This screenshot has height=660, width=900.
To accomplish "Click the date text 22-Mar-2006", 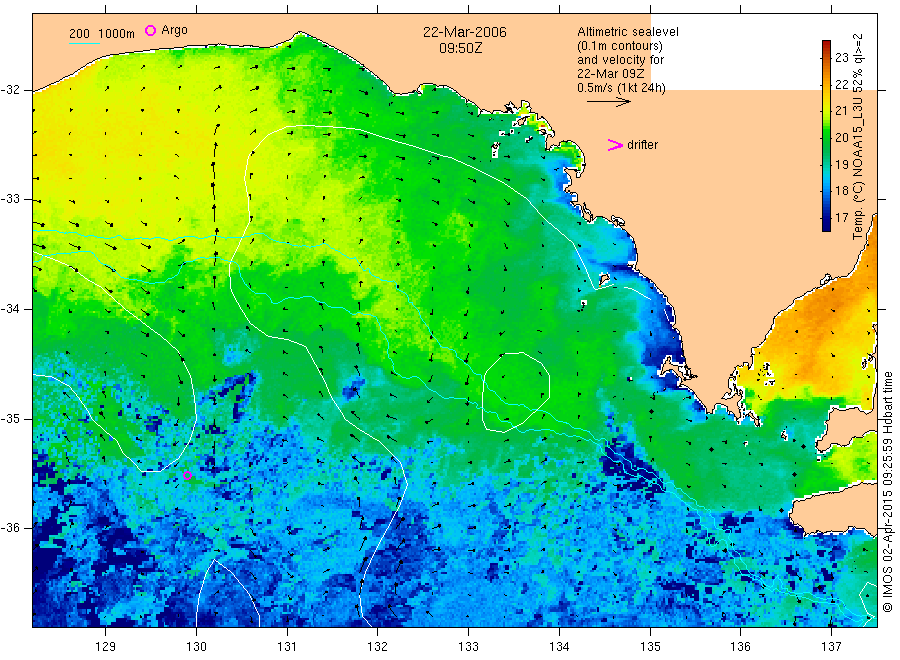I will 465,32.
